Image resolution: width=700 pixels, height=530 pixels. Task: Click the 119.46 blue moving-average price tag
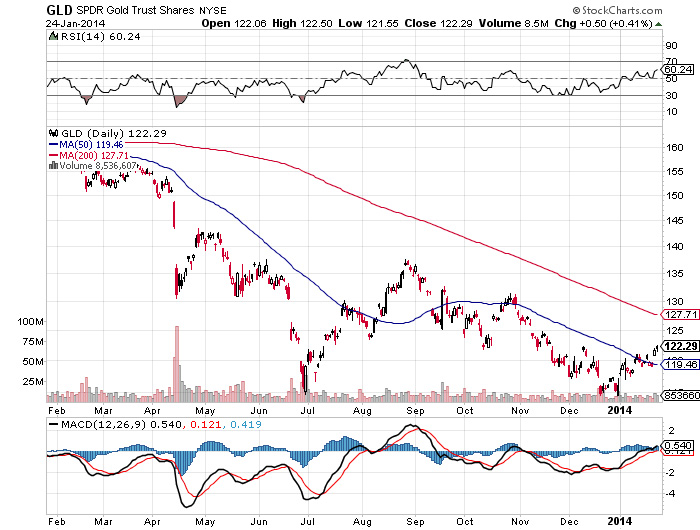click(x=681, y=364)
